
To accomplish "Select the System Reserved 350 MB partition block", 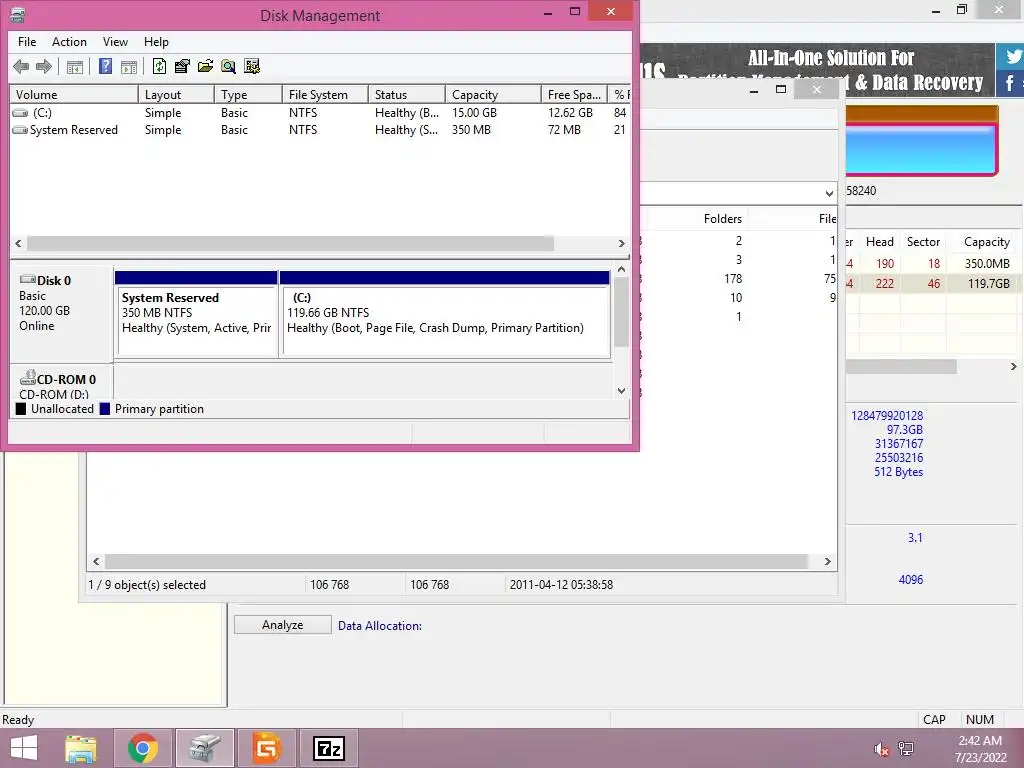I will pyautogui.click(x=196, y=313).
